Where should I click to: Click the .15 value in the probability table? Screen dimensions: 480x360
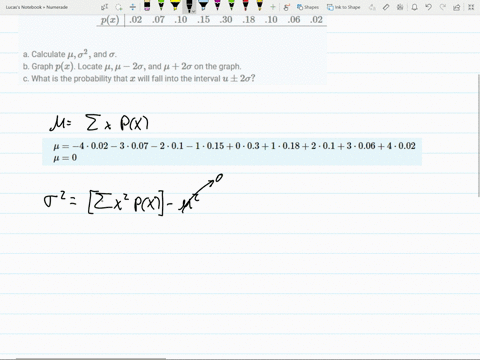click(x=203, y=20)
